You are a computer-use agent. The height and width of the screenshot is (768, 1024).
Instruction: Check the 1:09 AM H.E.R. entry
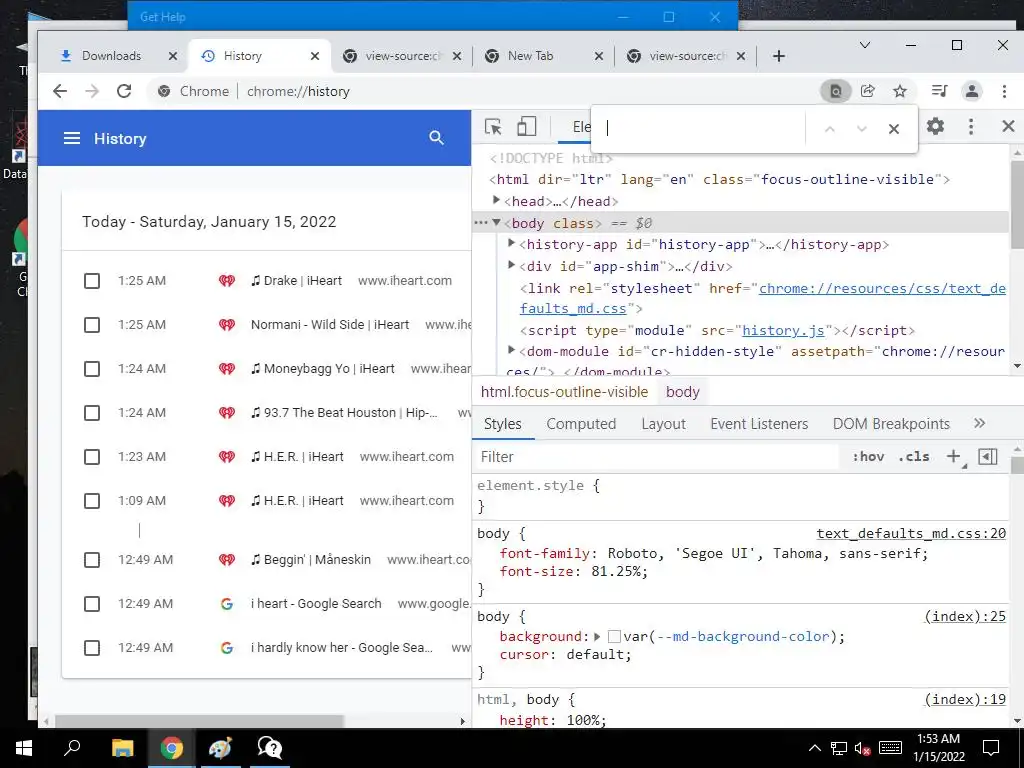[92, 501]
